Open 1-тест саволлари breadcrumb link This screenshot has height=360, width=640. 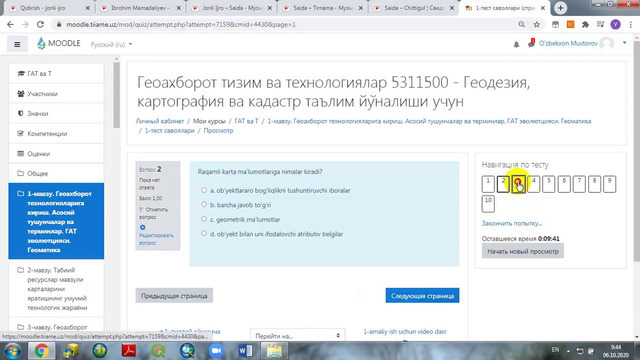[x=169, y=131]
